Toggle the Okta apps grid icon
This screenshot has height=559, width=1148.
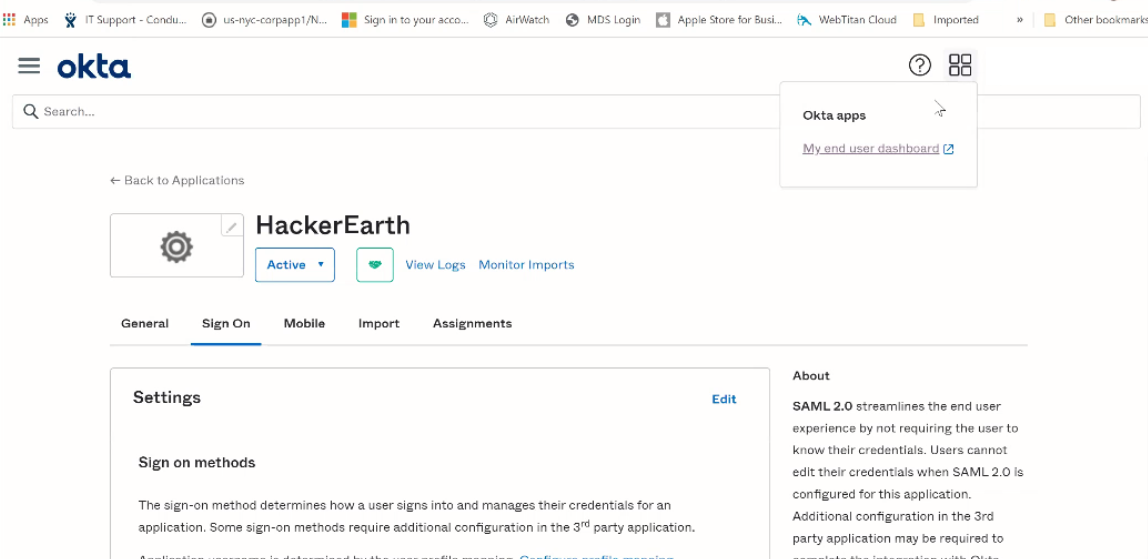point(960,65)
